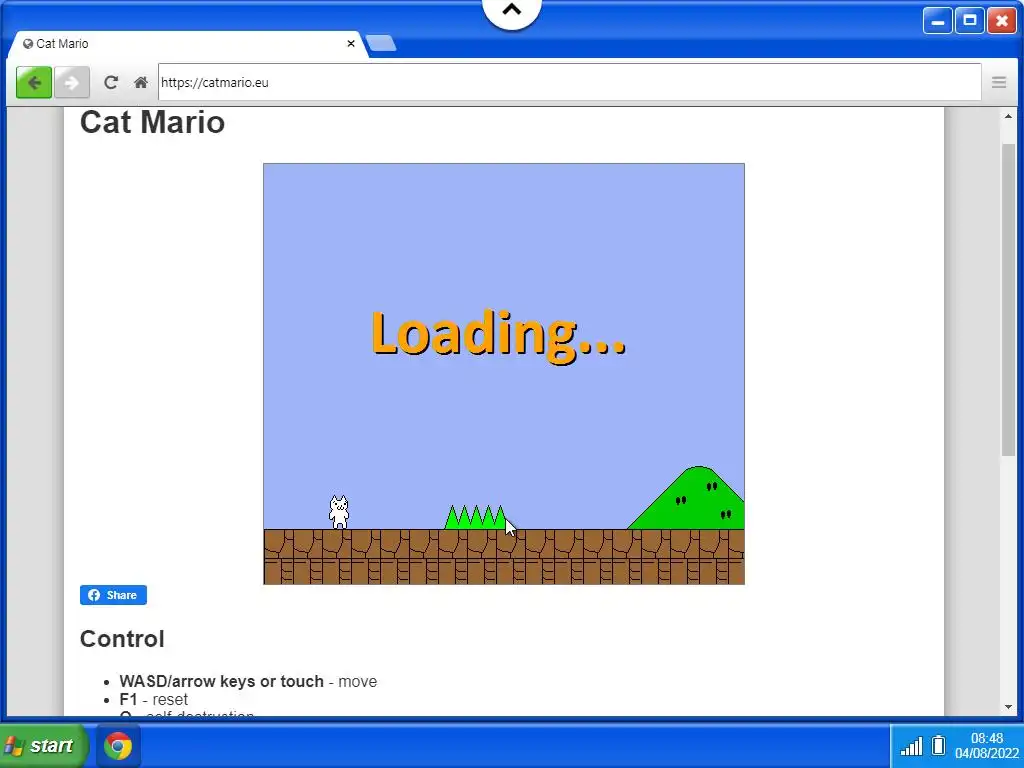
Task: Click the Control section heading
Action: tap(122, 639)
